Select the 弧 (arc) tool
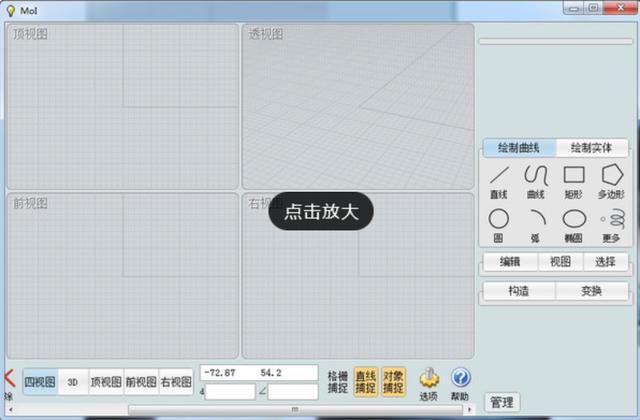The width and height of the screenshot is (640, 420). click(536, 225)
